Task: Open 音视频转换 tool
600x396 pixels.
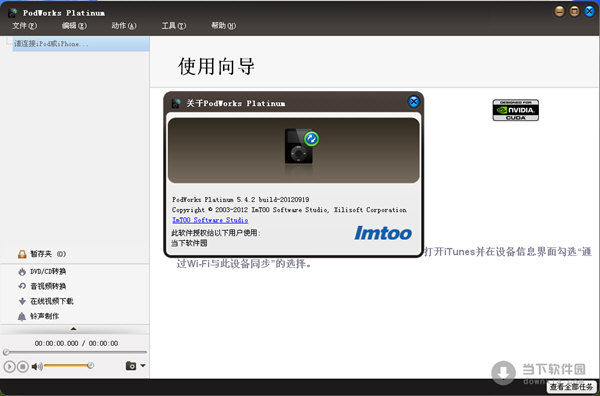Action: (42, 286)
